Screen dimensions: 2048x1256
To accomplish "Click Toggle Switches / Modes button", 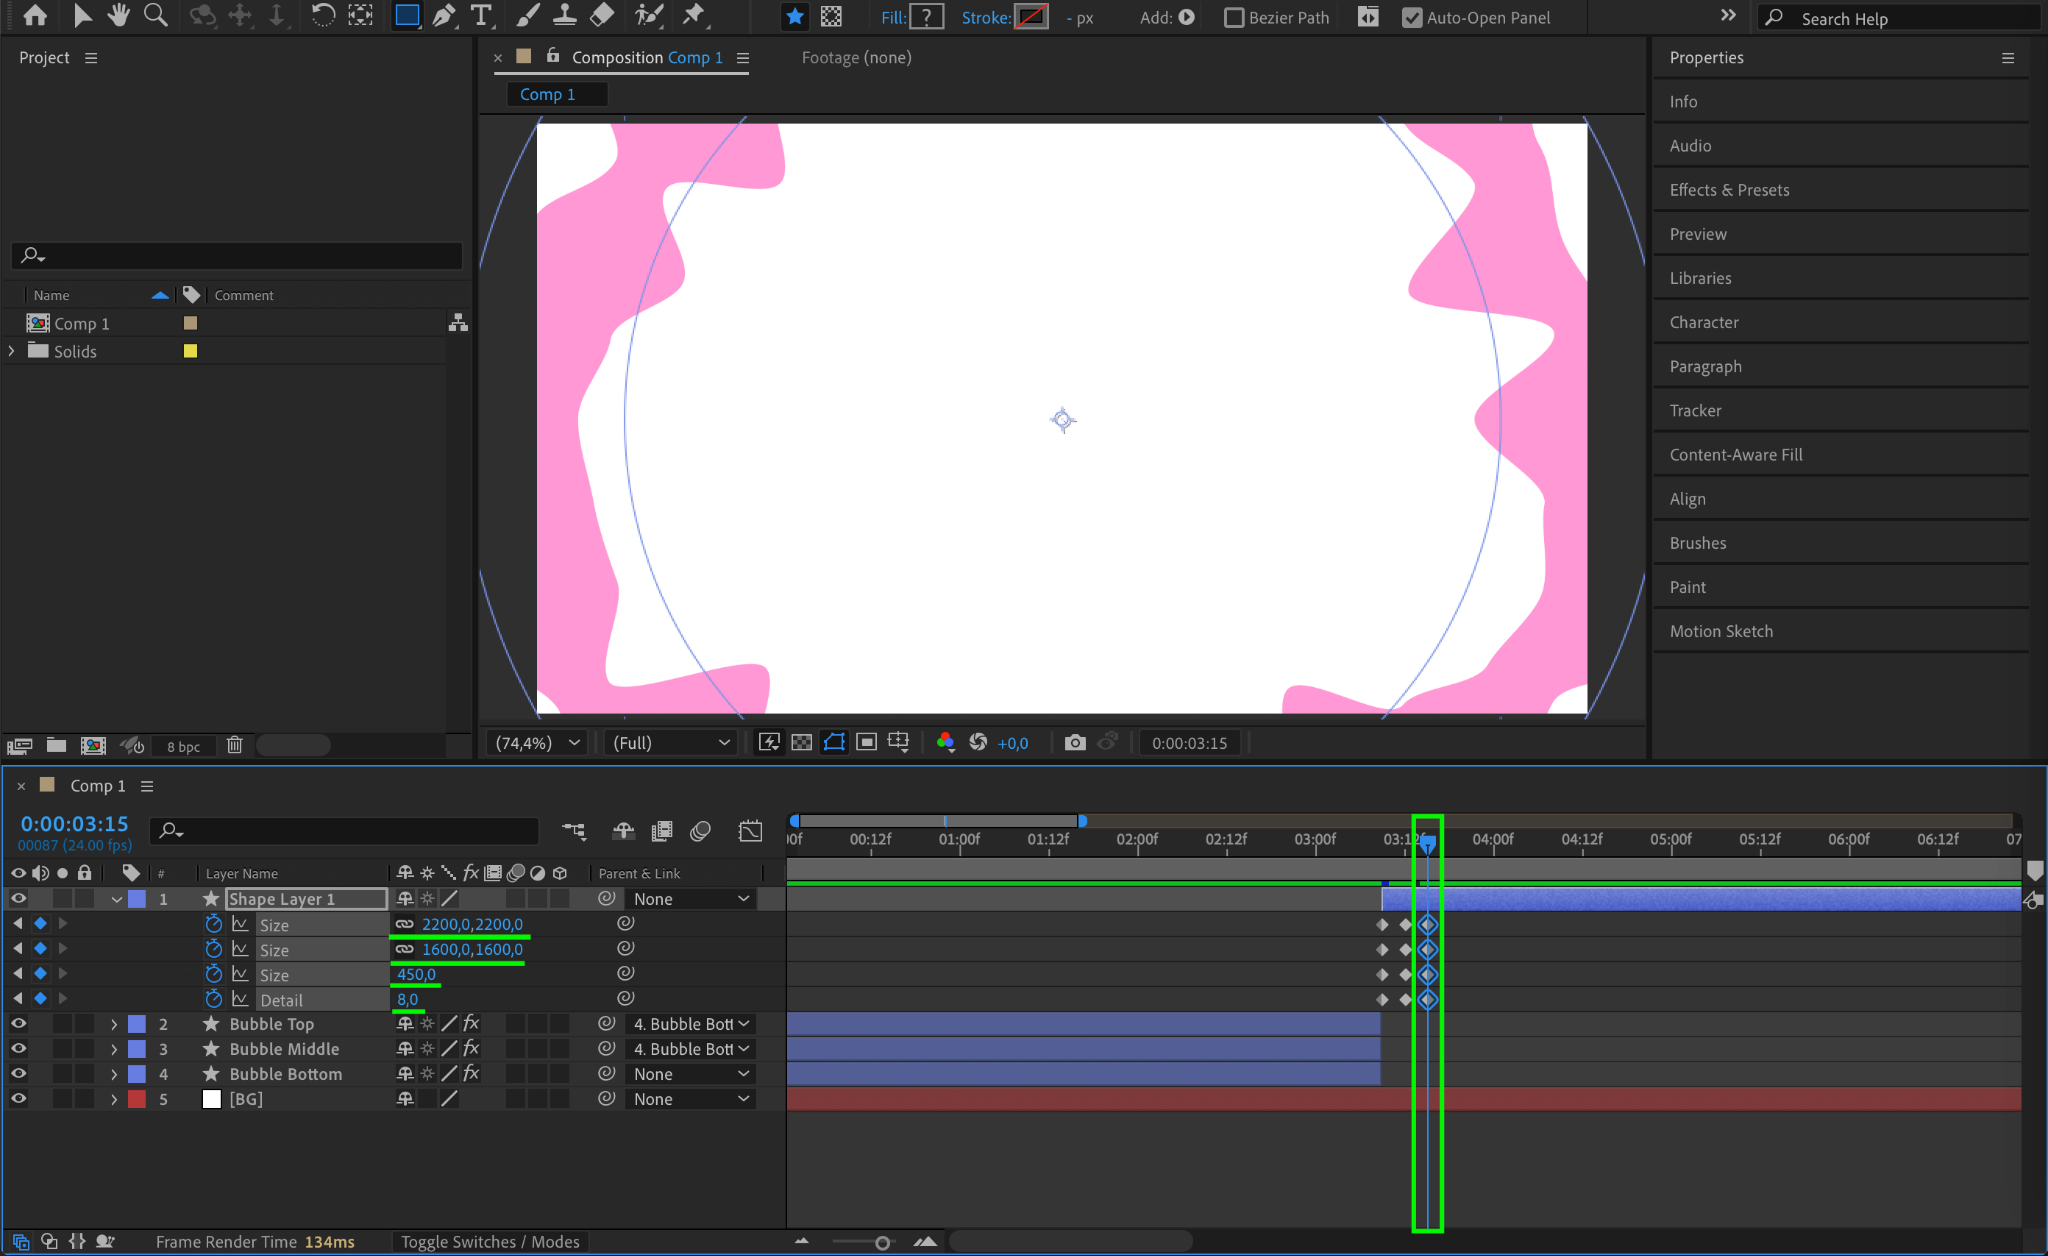I will pyautogui.click(x=490, y=1242).
